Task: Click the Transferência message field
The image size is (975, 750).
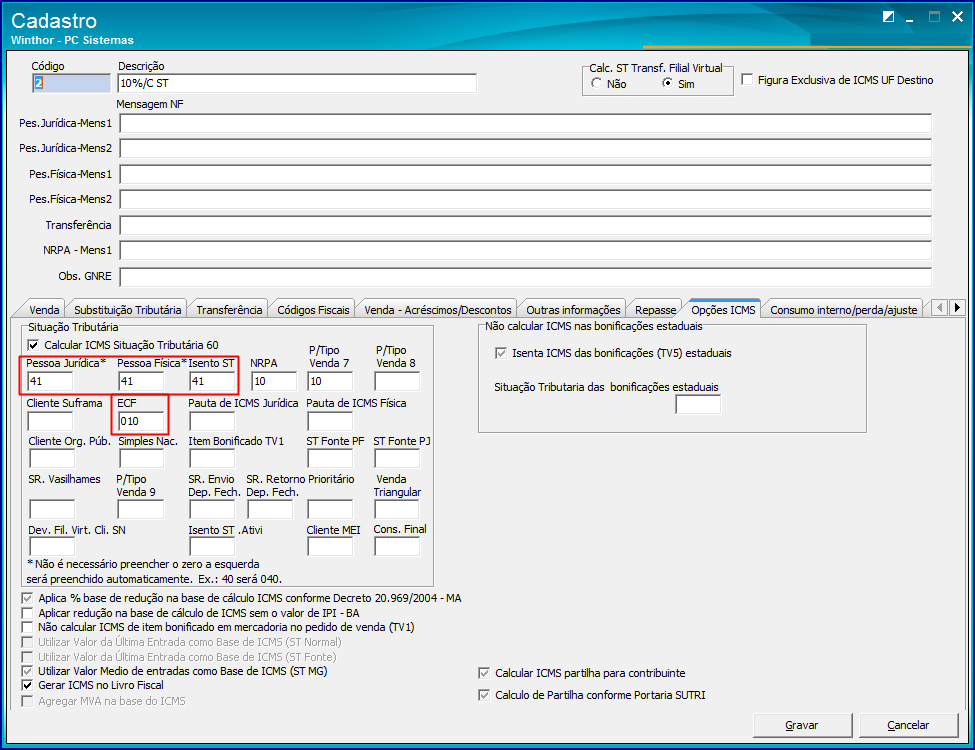Action: 525,225
